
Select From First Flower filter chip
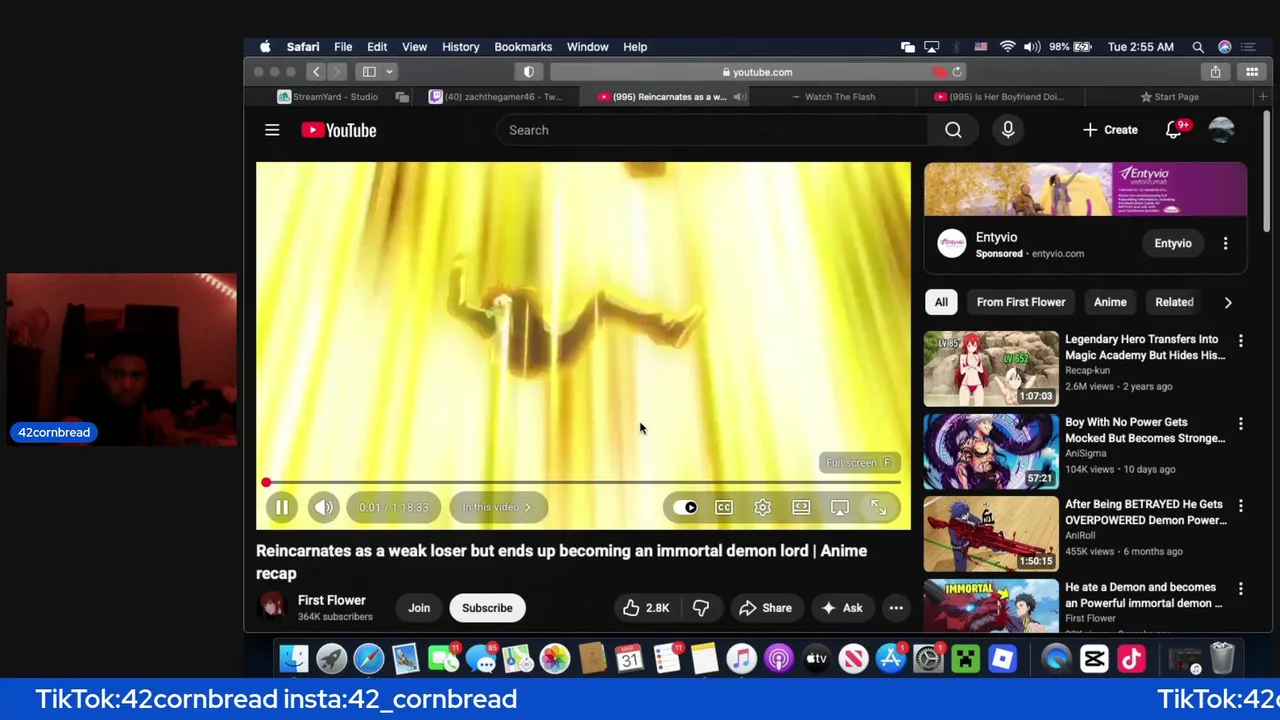pyautogui.click(x=1021, y=302)
